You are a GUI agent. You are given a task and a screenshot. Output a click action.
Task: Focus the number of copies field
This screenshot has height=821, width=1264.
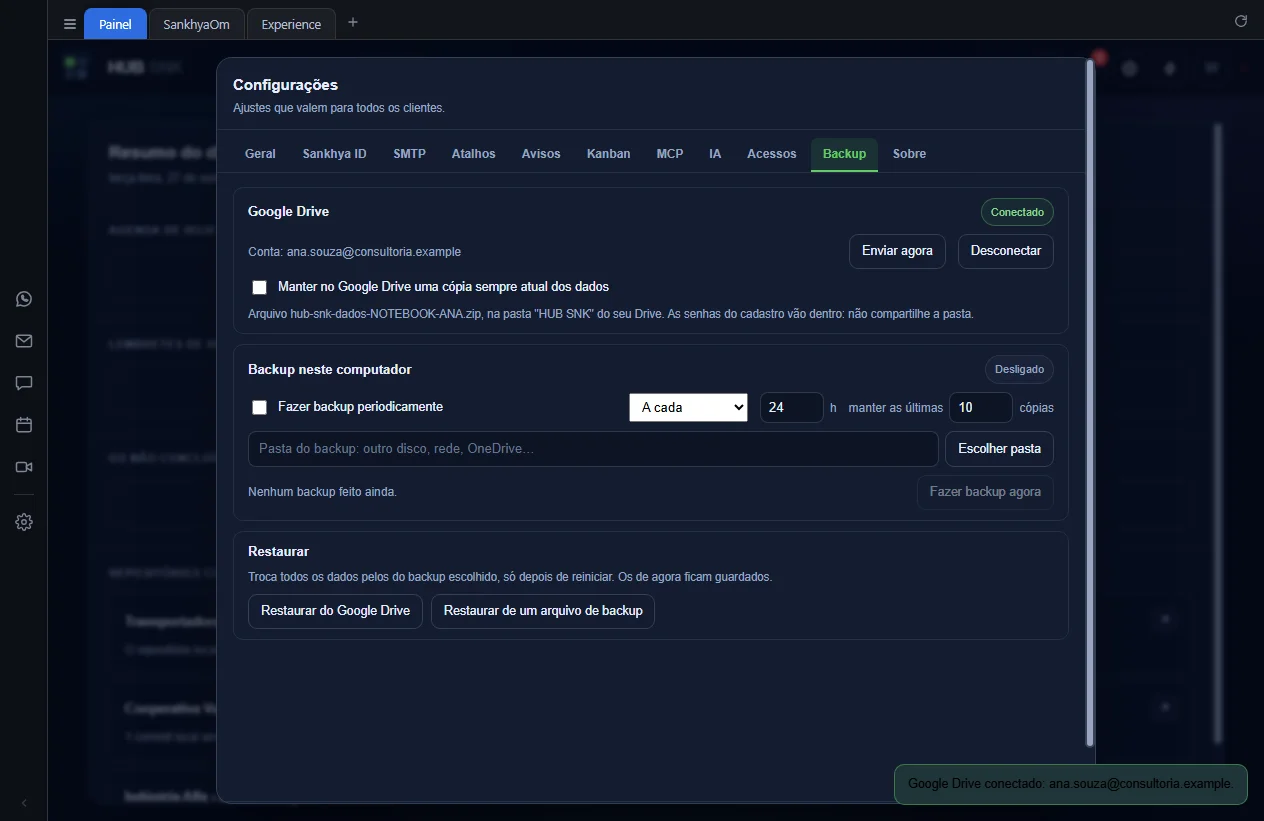point(981,408)
